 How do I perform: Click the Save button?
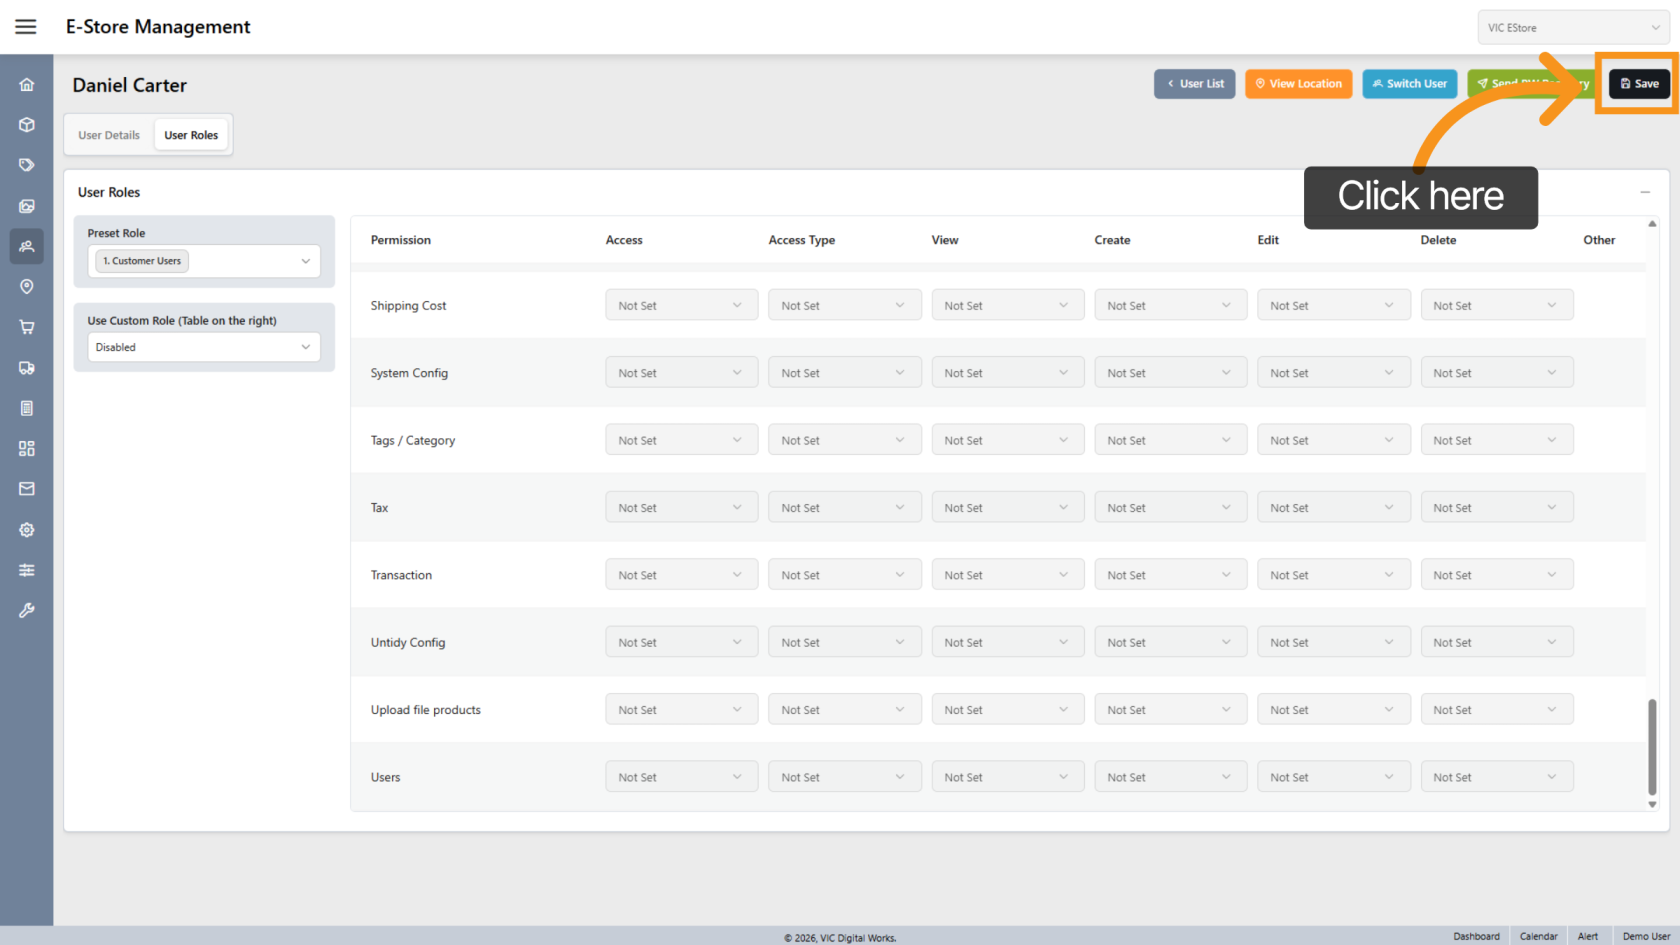pyautogui.click(x=1639, y=84)
